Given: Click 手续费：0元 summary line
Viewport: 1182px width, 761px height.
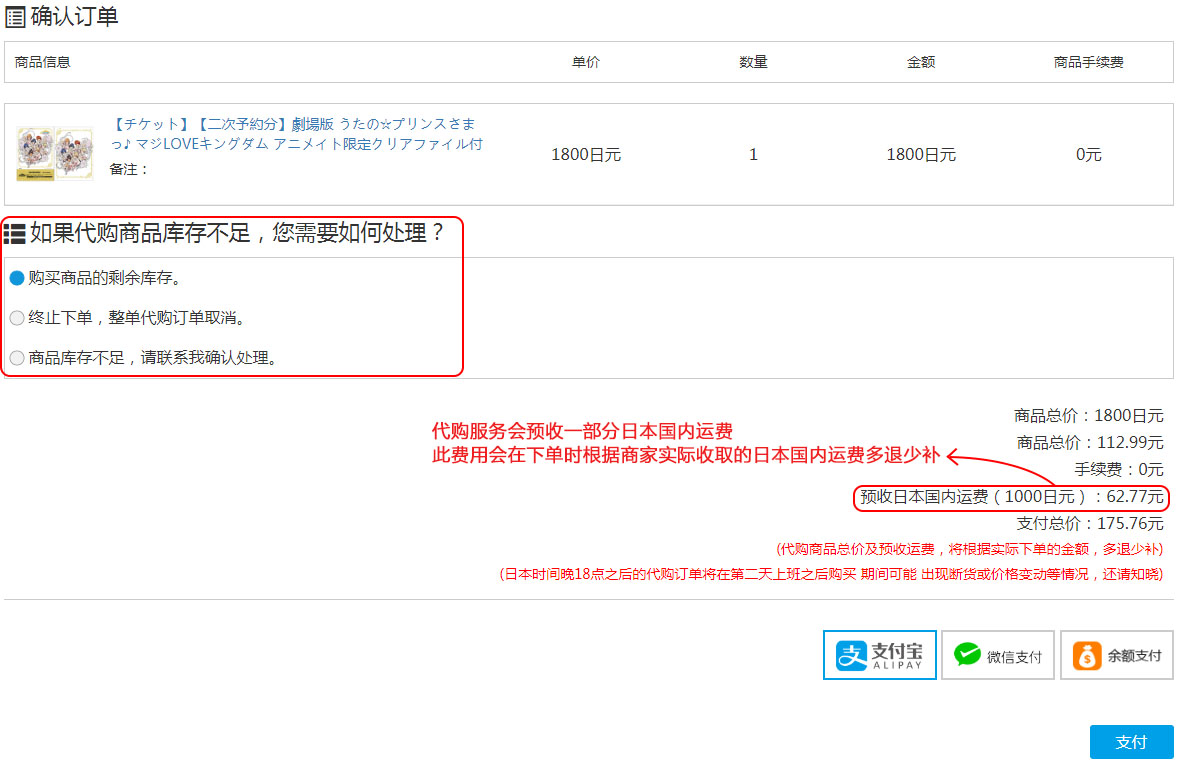Looking at the screenshot, I should tap(1119, 469).
